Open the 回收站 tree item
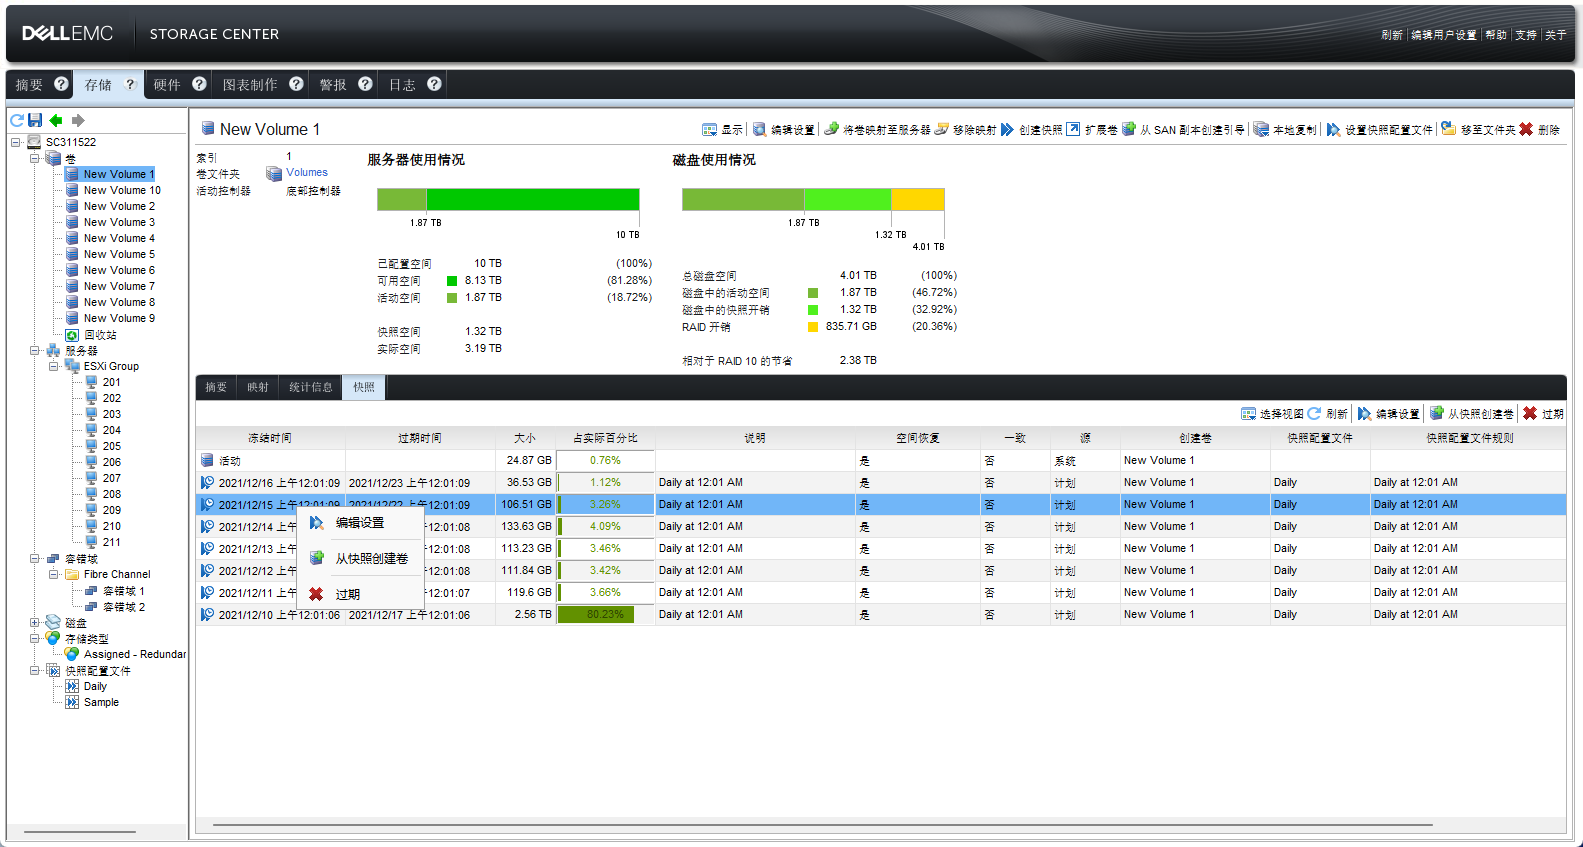Viewport: 1583px width, 847px height. coord(100,335)
